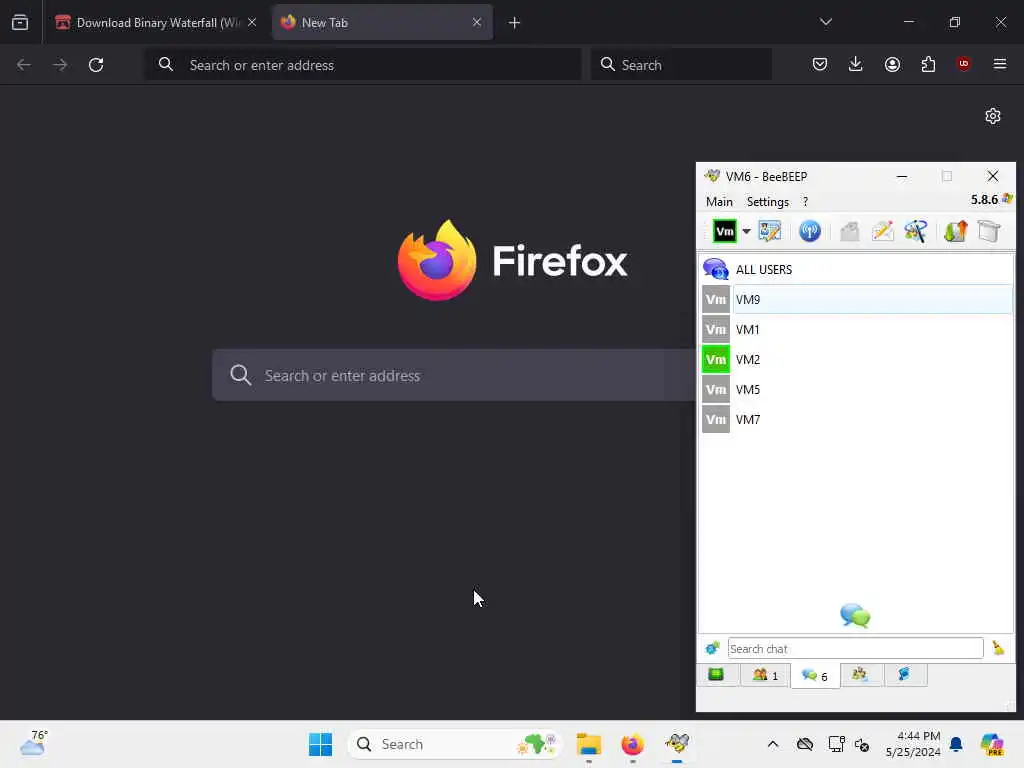Click the VM avatar status icon in BeeBEEP toolbar
Image resolution: width=1024 pixels, height=768 pixels.
(724, 231)
